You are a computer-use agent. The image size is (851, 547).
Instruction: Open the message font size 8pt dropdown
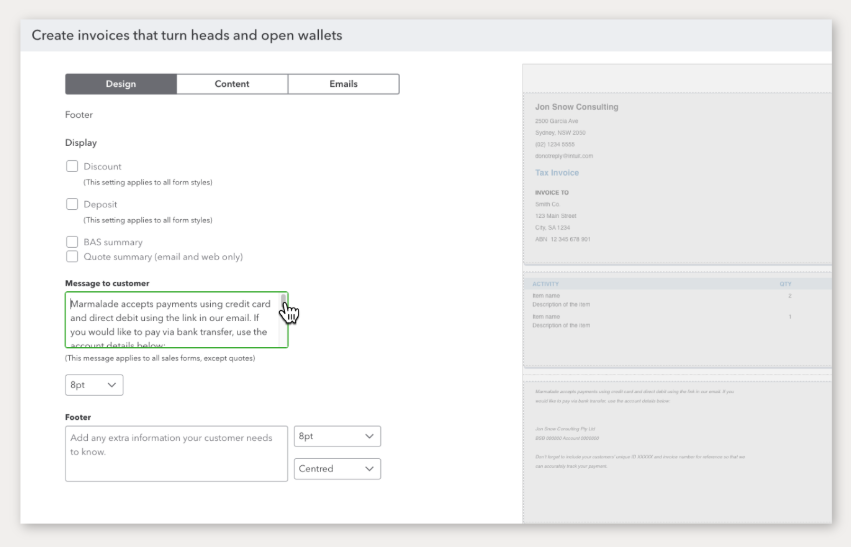(x=94, y=385)
